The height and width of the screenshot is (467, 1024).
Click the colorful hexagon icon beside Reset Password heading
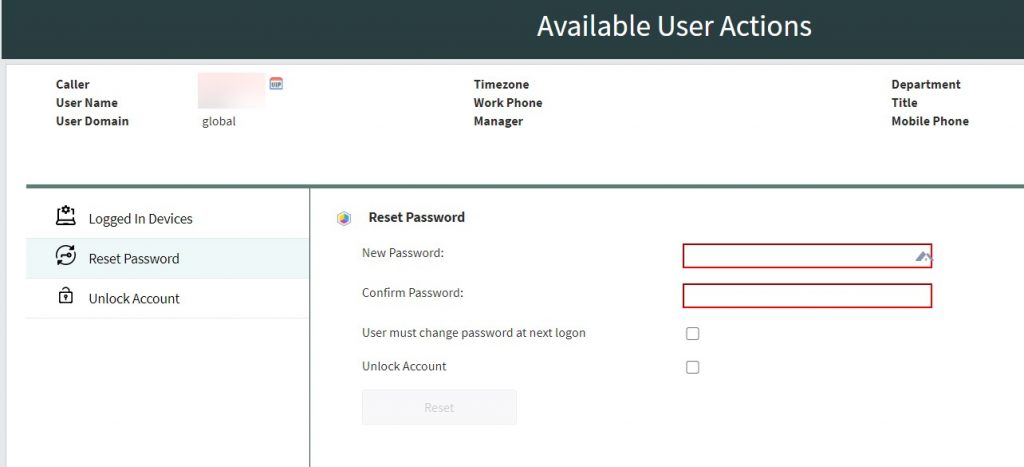click(x=344, y=219)
